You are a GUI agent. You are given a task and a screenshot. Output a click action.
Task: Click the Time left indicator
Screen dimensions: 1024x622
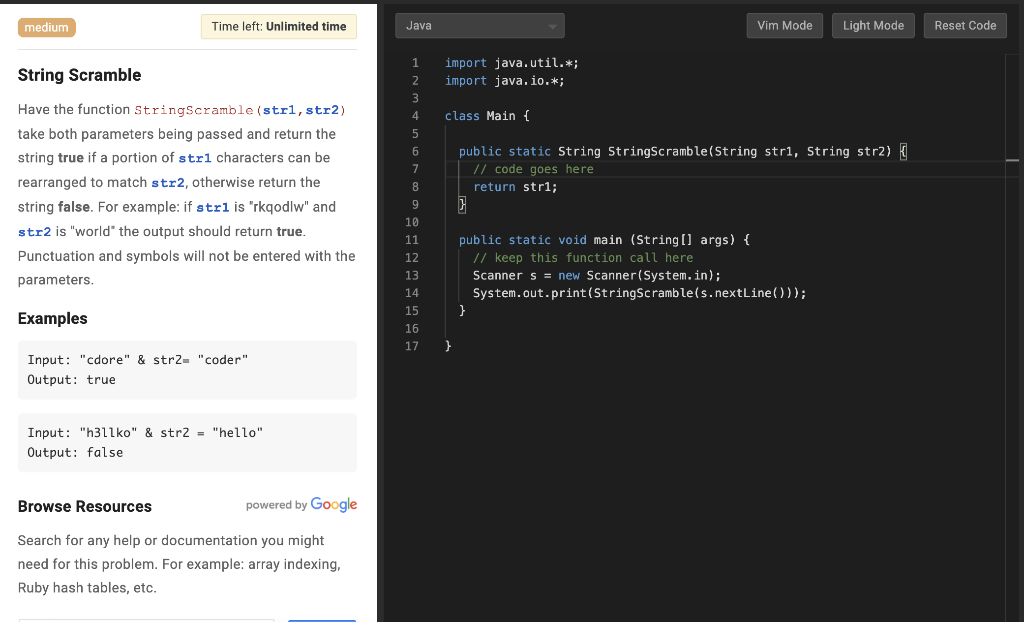[278, 27]
